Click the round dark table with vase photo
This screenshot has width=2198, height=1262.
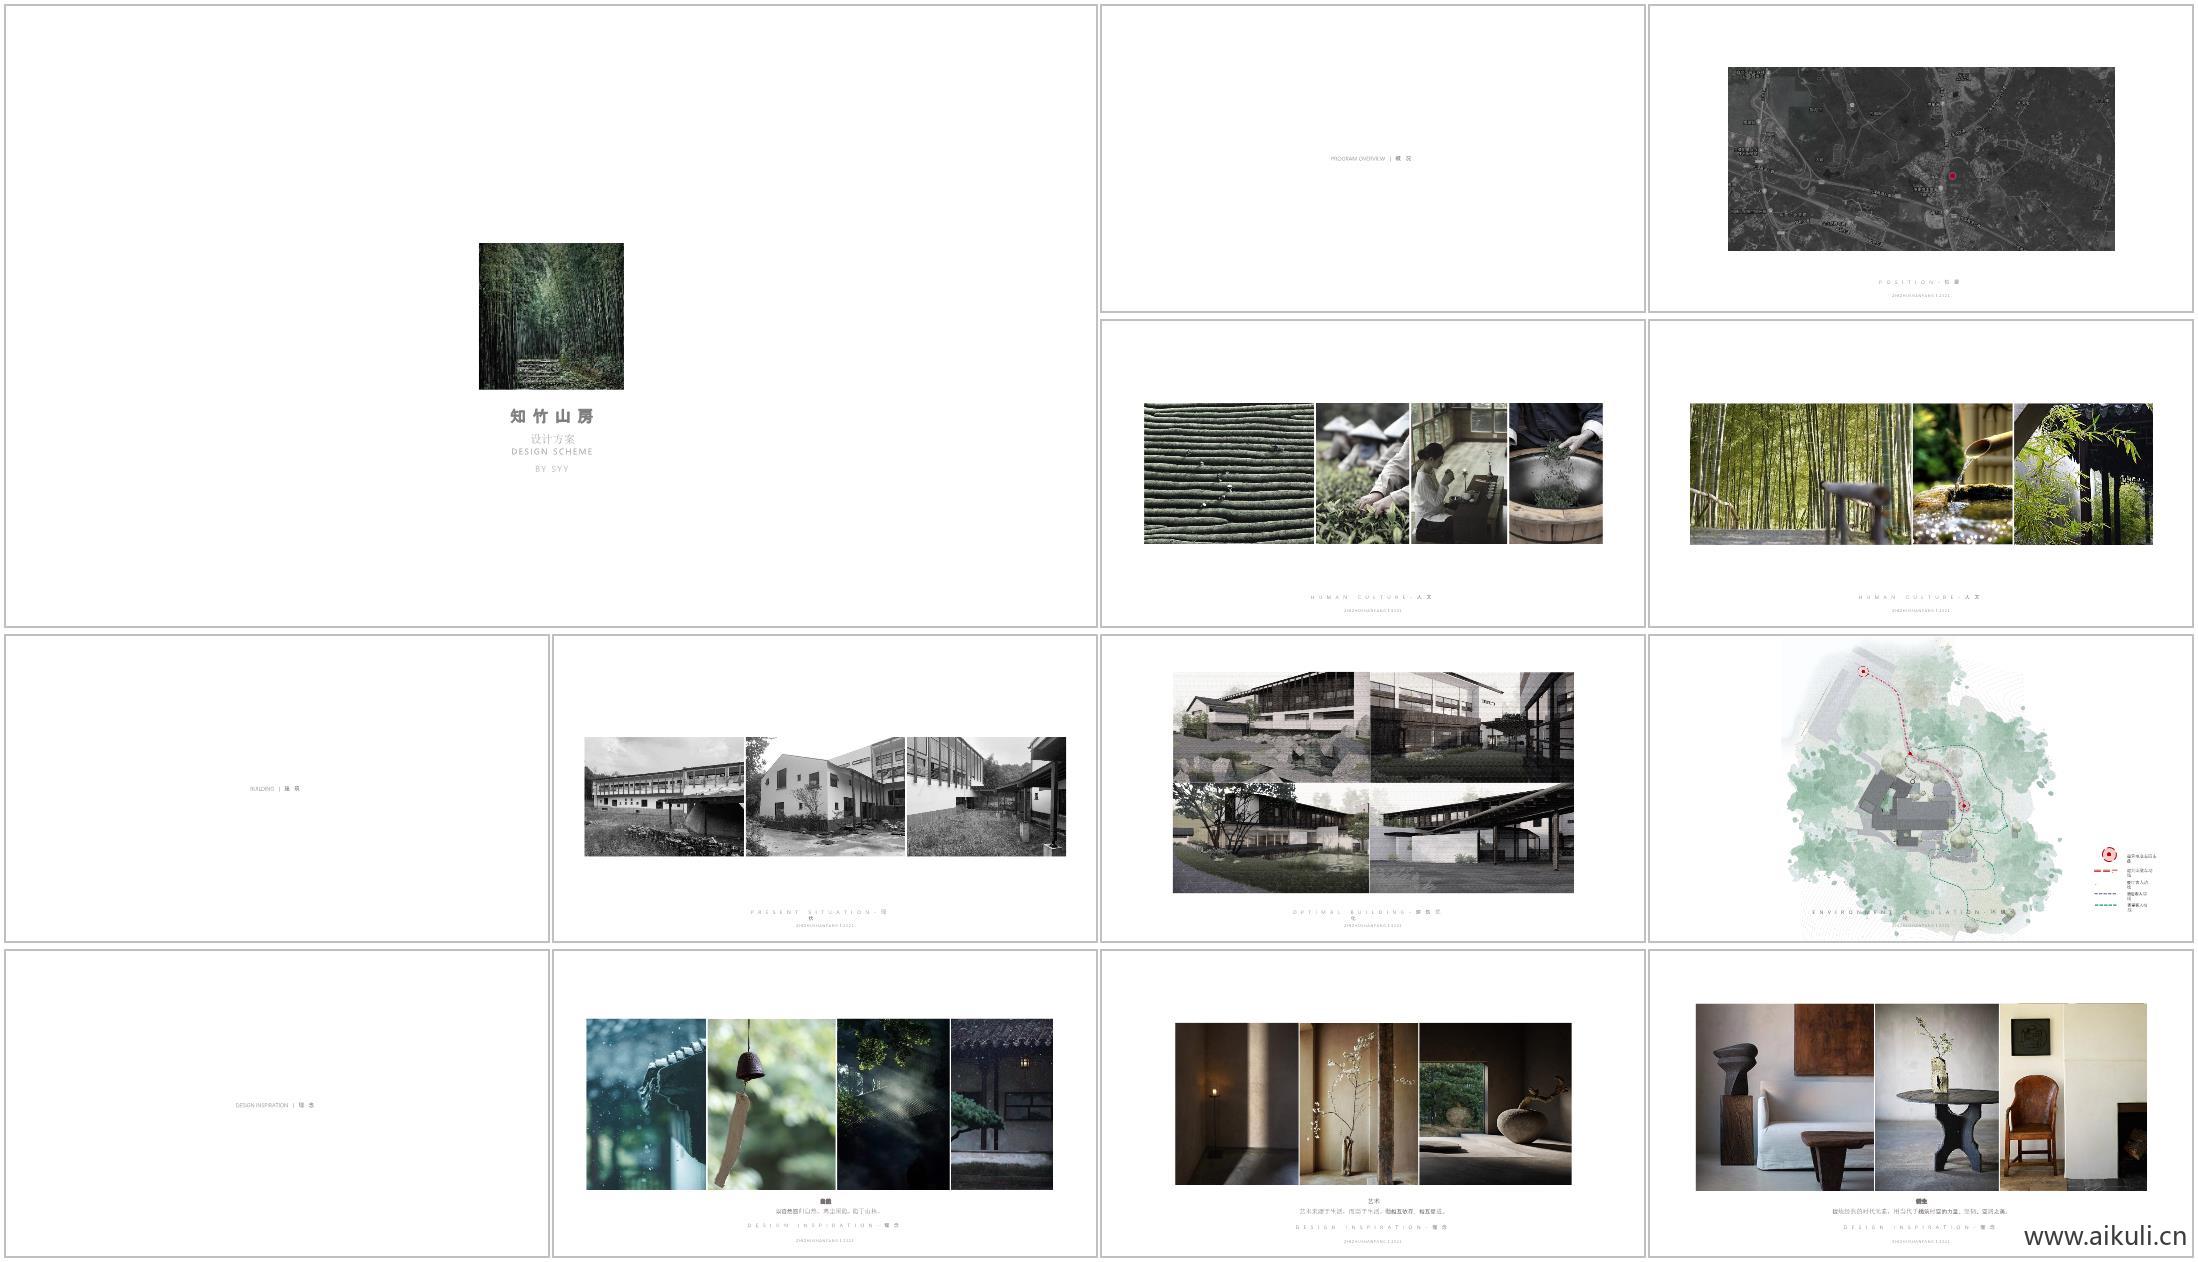(1936, 1097)
